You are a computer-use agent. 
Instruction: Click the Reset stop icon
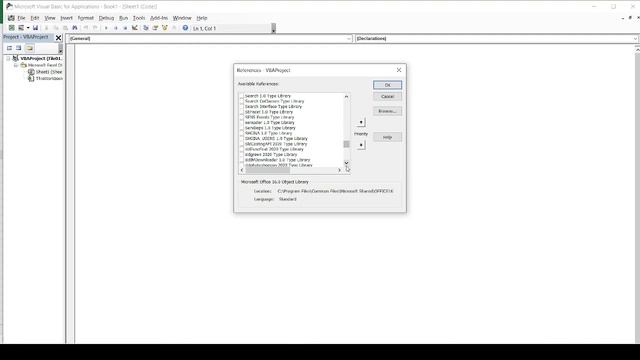pyautogui.click(x=125, y=28)
